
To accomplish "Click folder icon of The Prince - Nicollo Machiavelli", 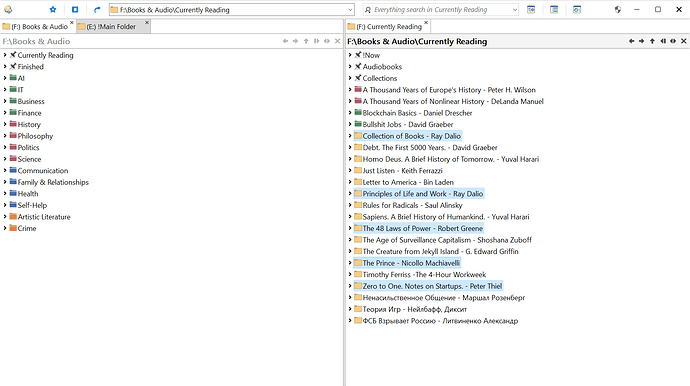I will (x=358, y=263).
